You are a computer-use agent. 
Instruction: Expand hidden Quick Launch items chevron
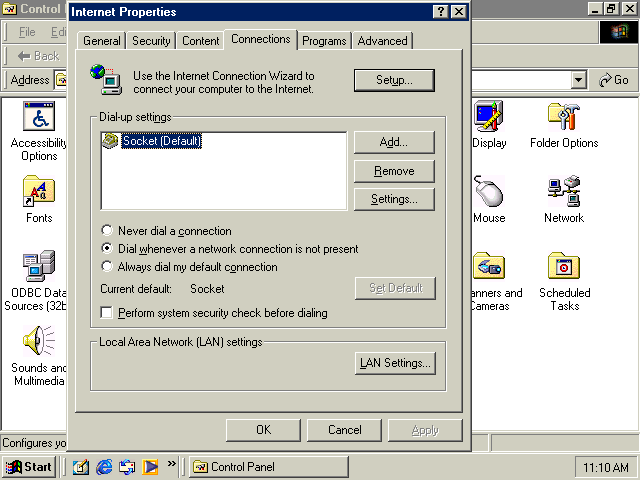click(172, 463)
